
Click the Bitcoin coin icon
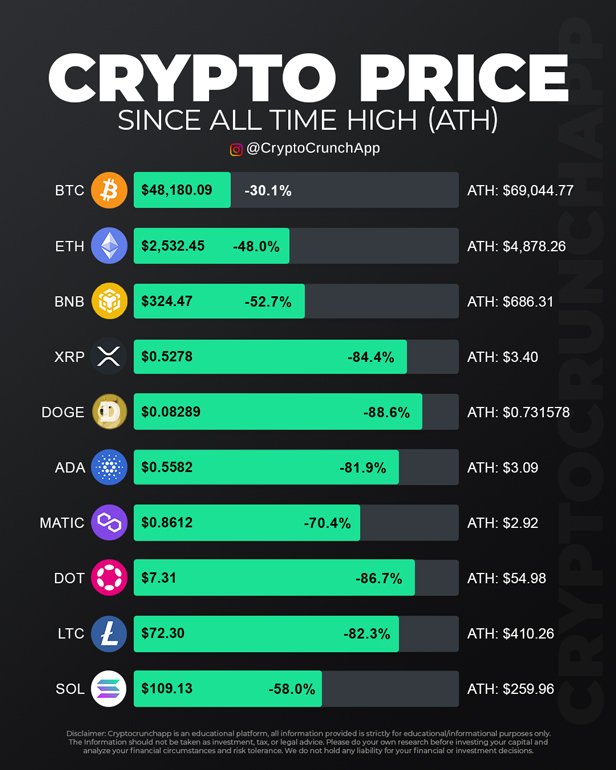tap(109, 190)
